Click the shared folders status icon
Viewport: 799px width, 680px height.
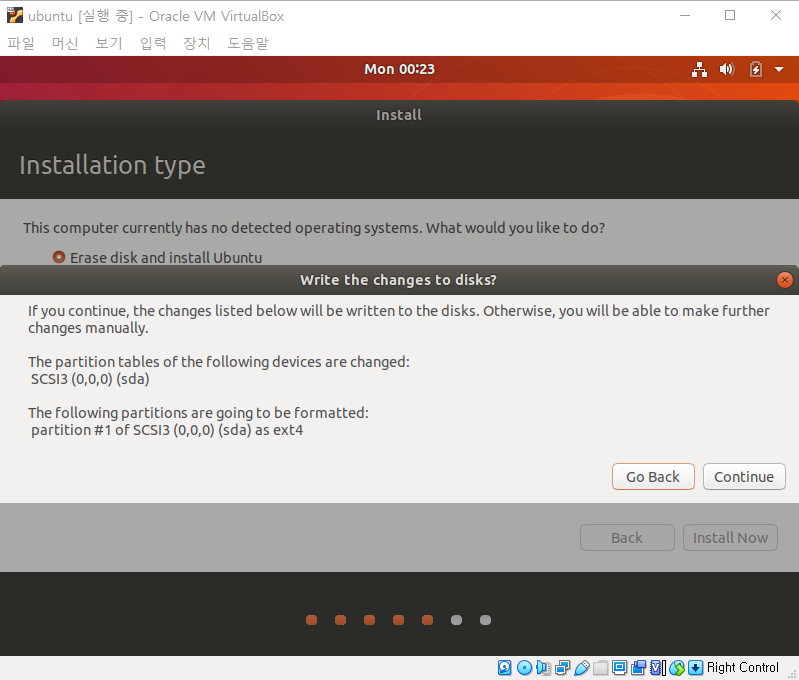pos(600,667)
